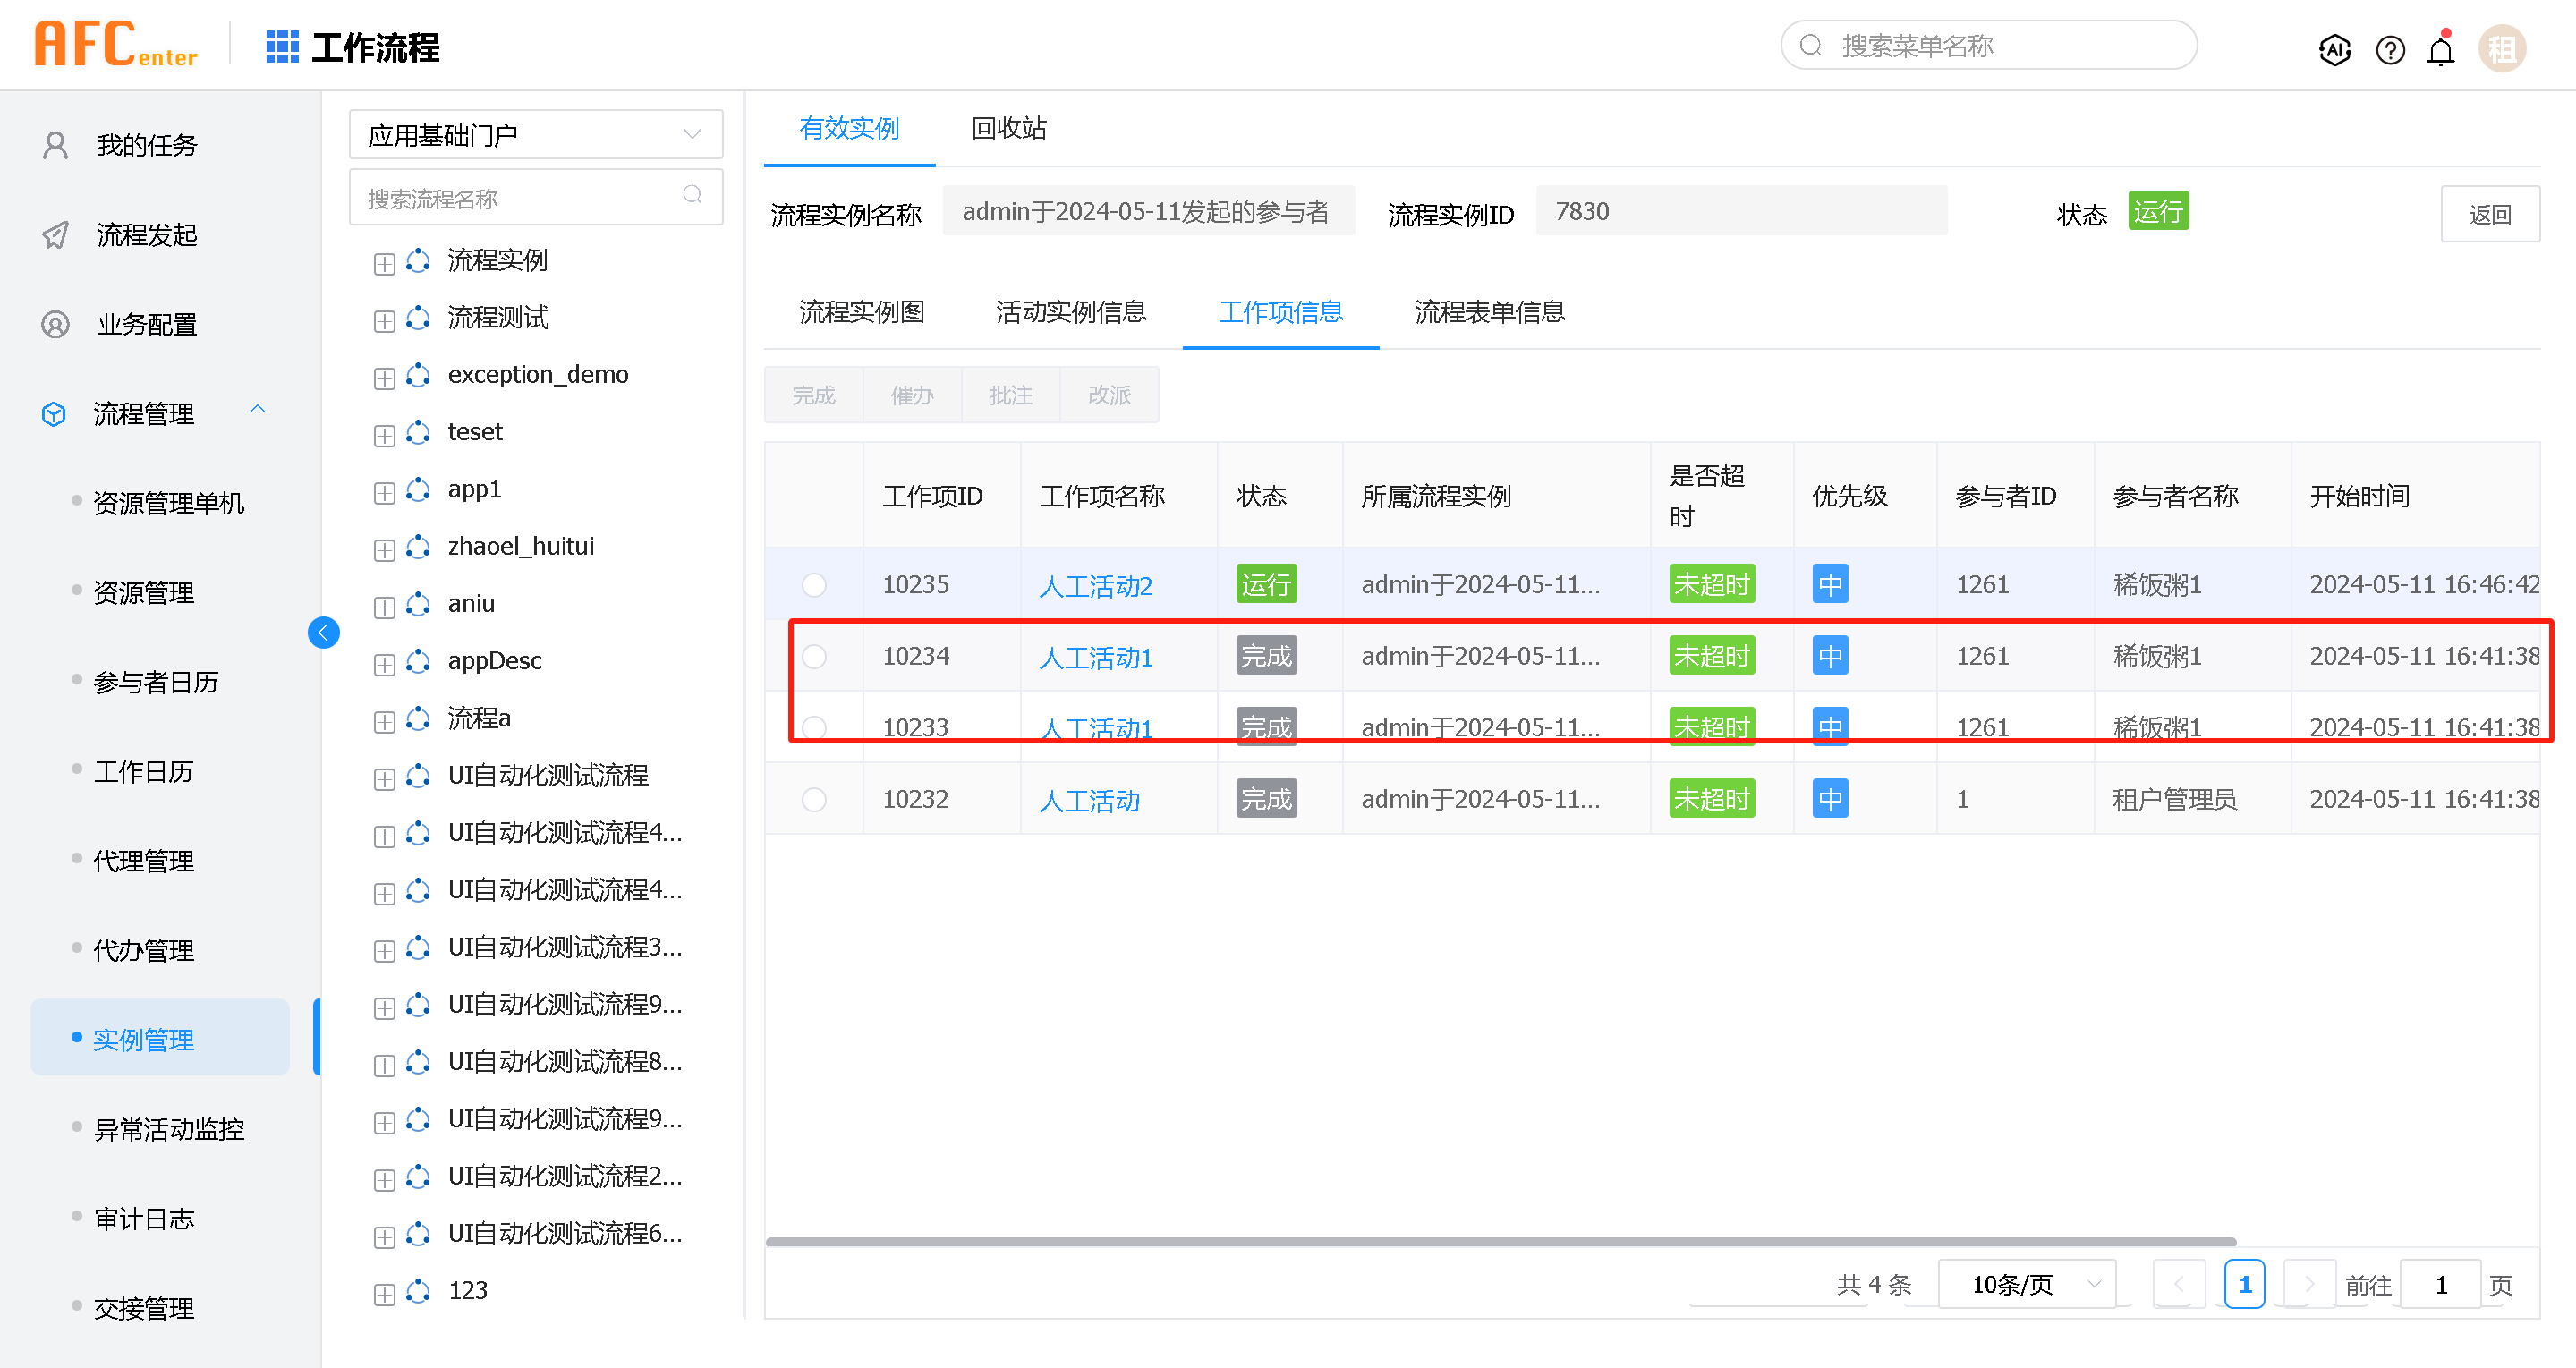The width and height of the screenshot is (2576, 1368).
Task: Switch to the 回收站 tab
Action: 1008,128
